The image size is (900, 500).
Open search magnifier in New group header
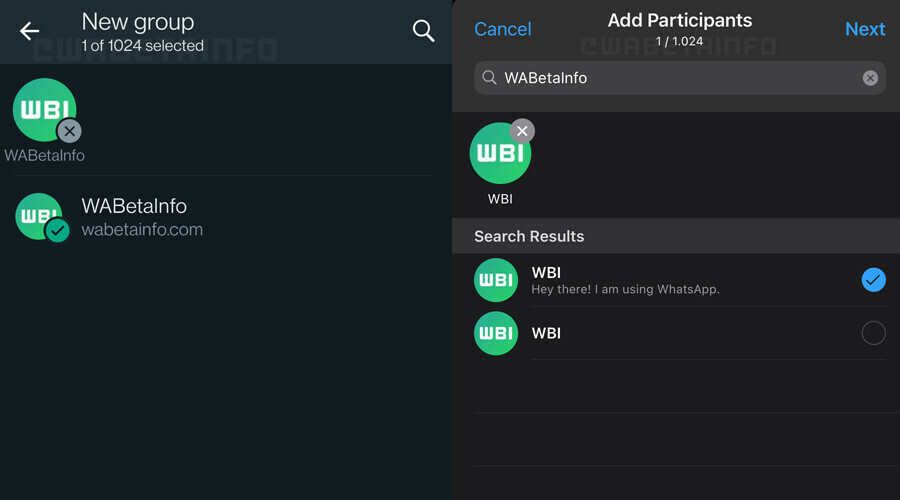click(x=424, y=31)
